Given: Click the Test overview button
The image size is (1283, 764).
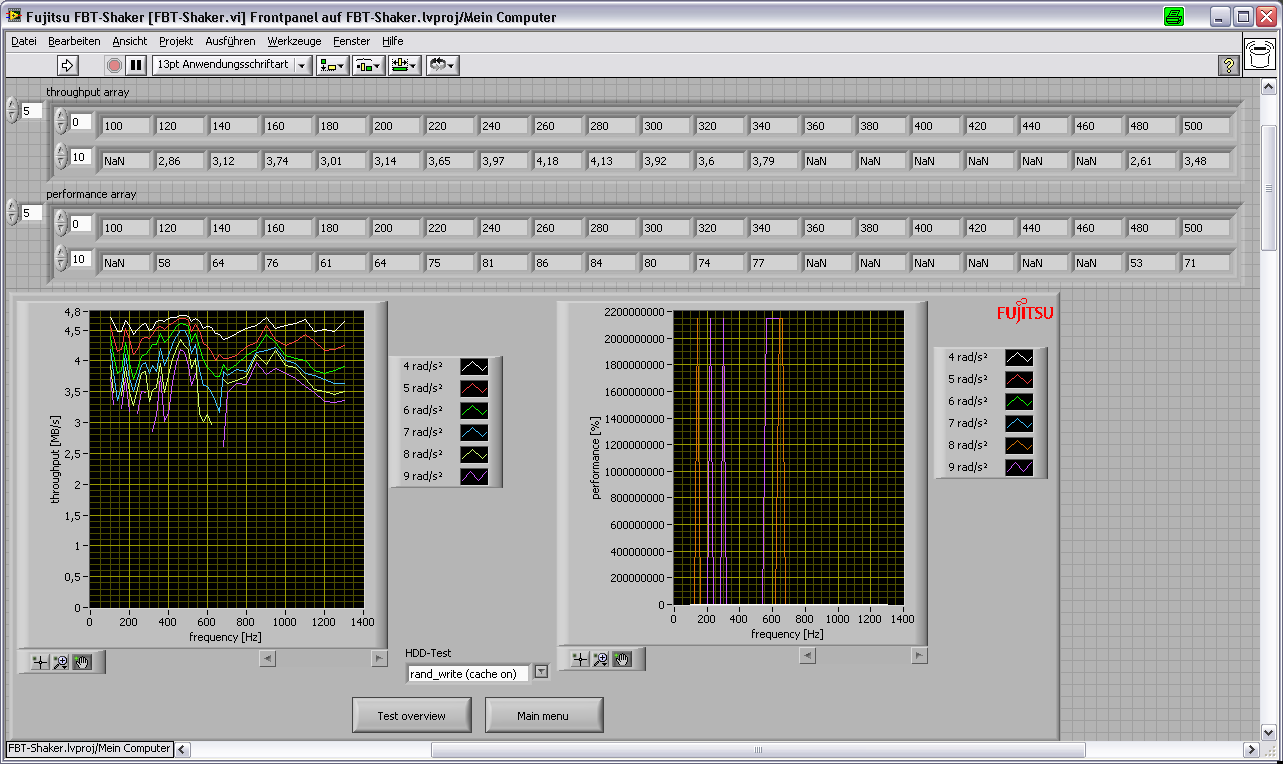Looking at the screenshot, I should pyautogui.click(x=411, y=716).
